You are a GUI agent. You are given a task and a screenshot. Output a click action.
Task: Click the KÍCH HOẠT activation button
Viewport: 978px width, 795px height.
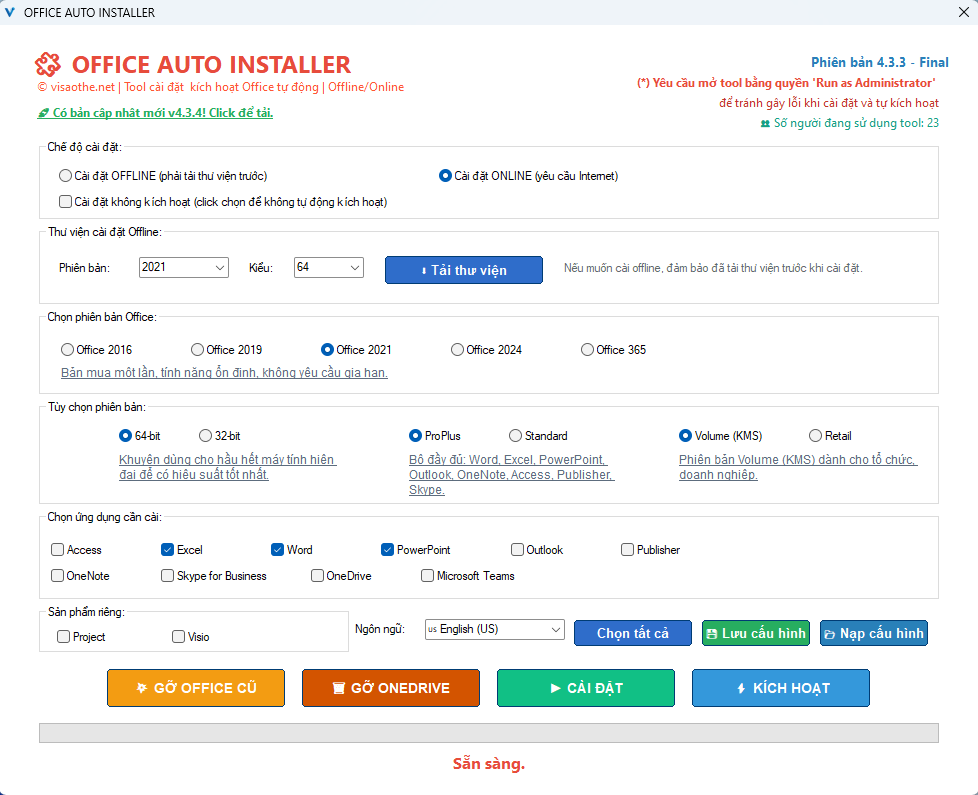coord(781,688)
